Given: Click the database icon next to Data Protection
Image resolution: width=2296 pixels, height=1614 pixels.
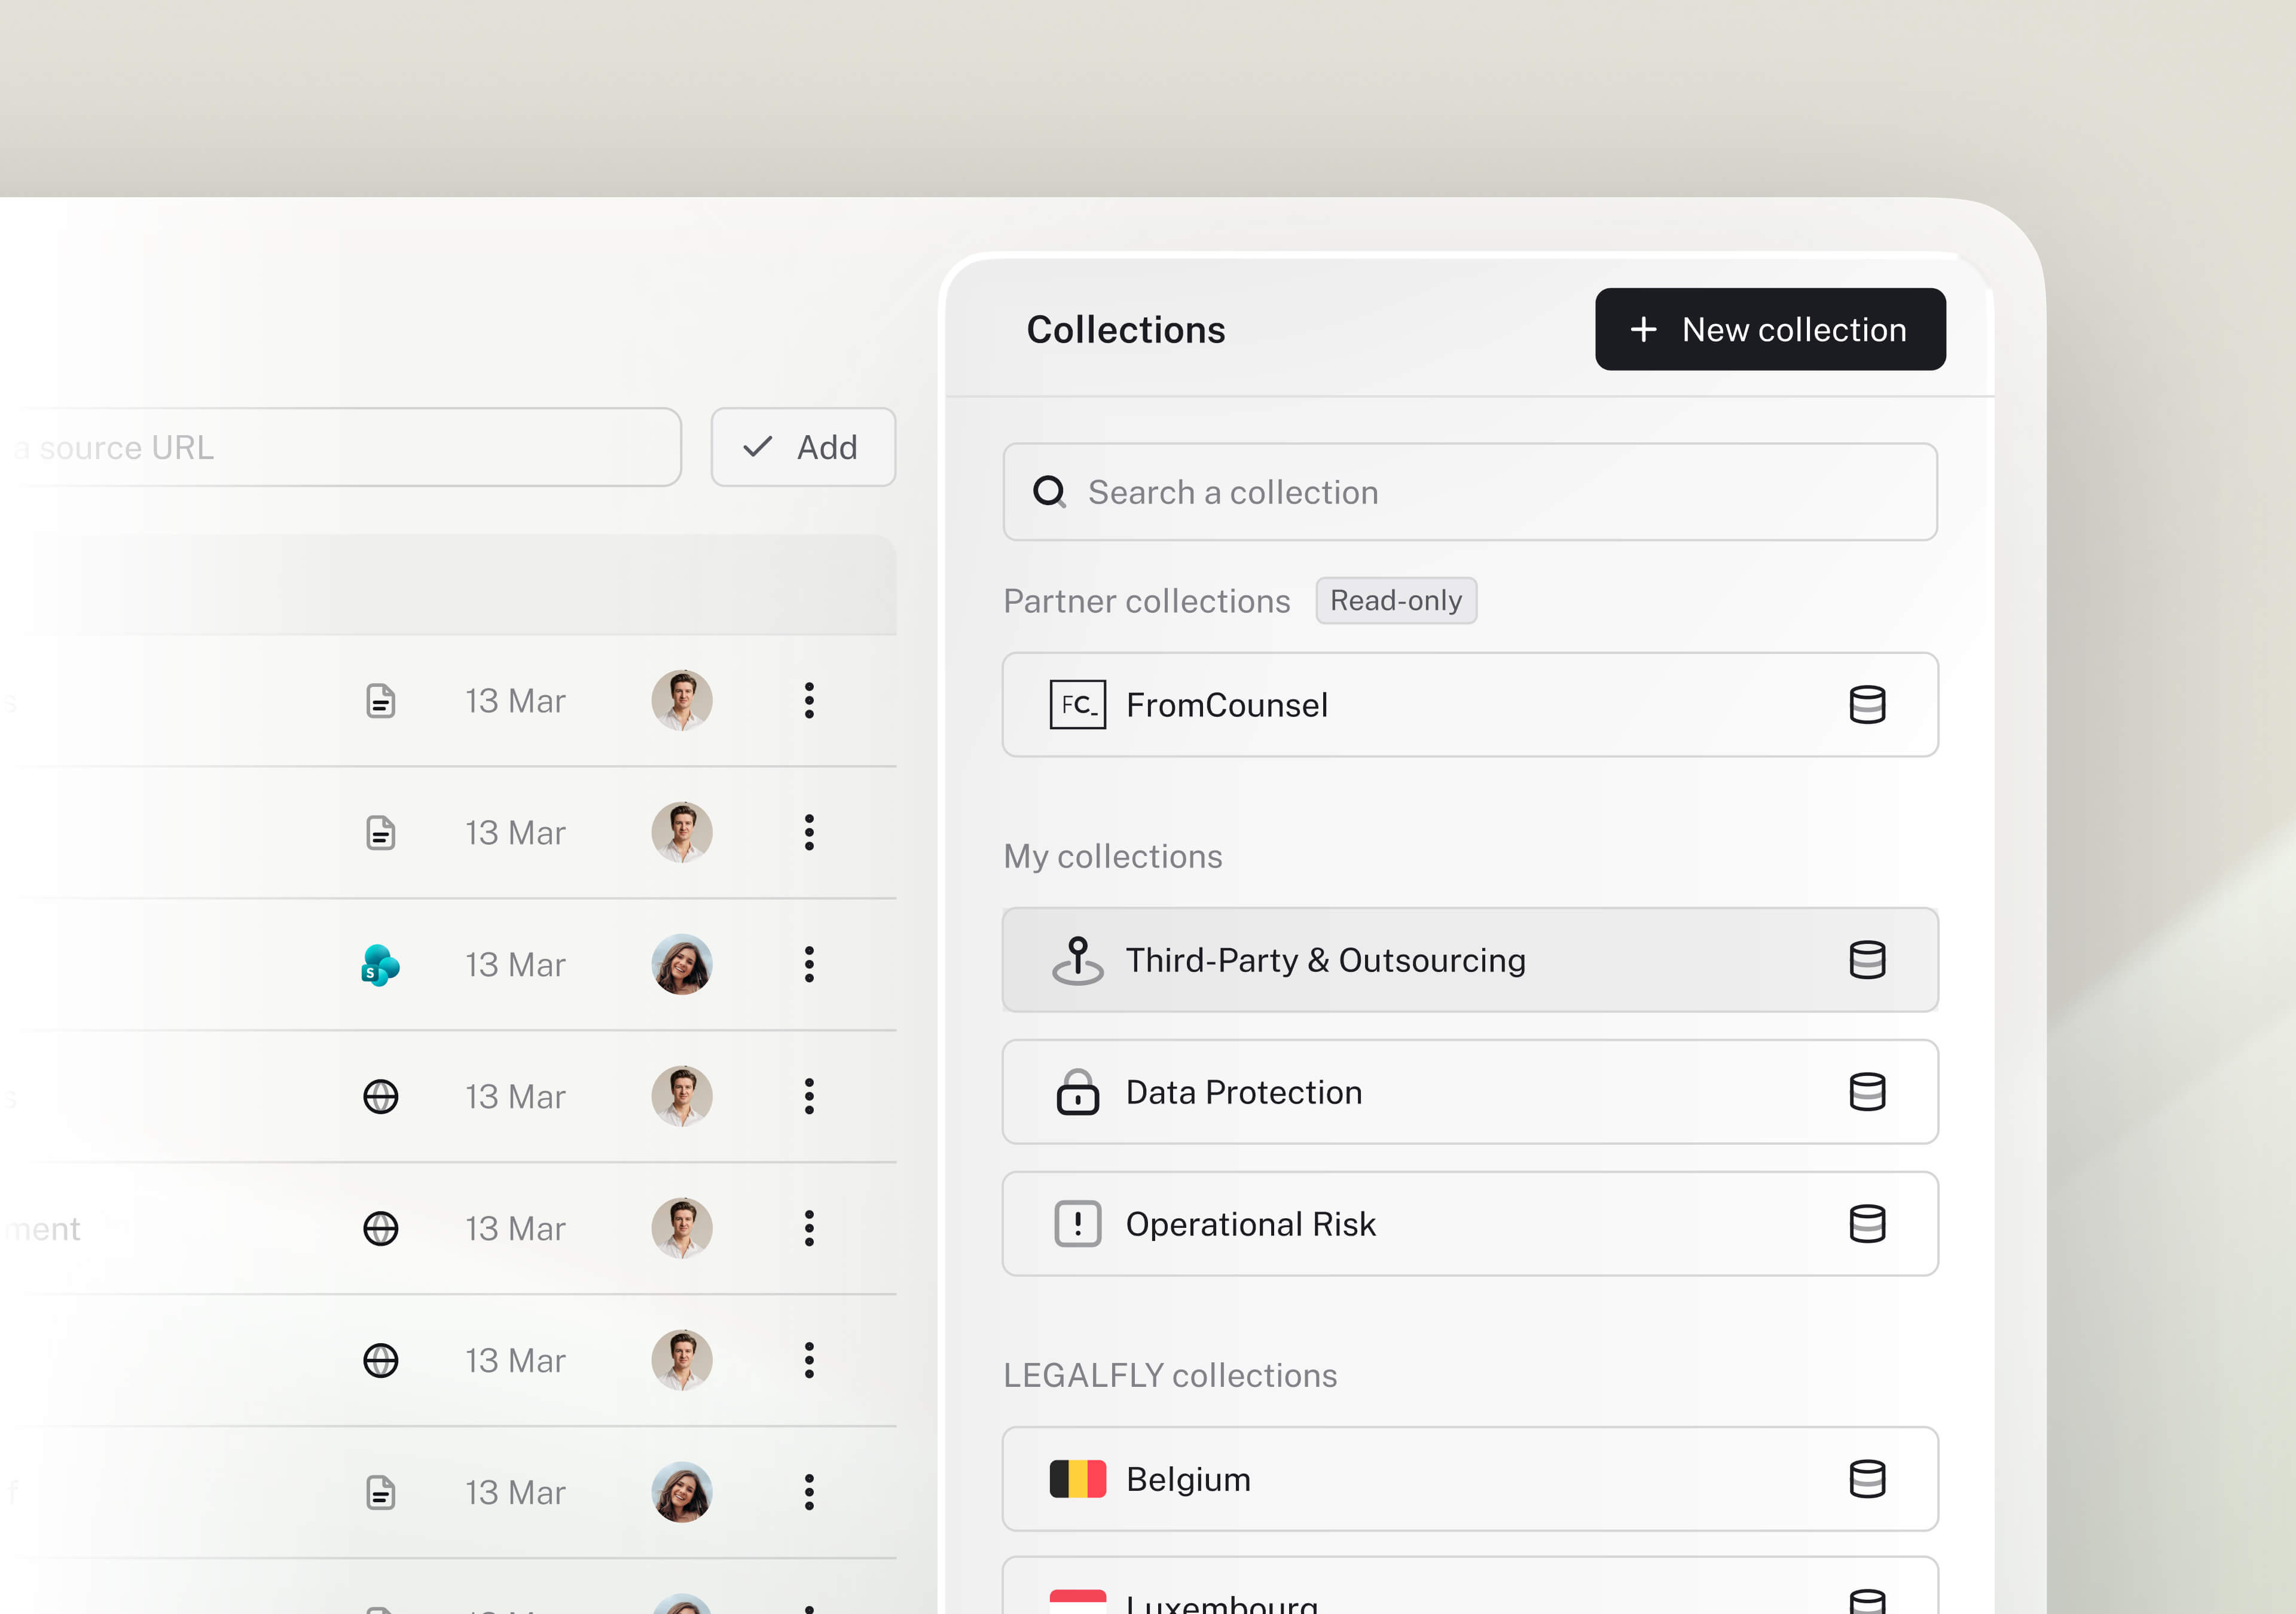Looking at the screenshot, I should (x=1866, y=1092).
